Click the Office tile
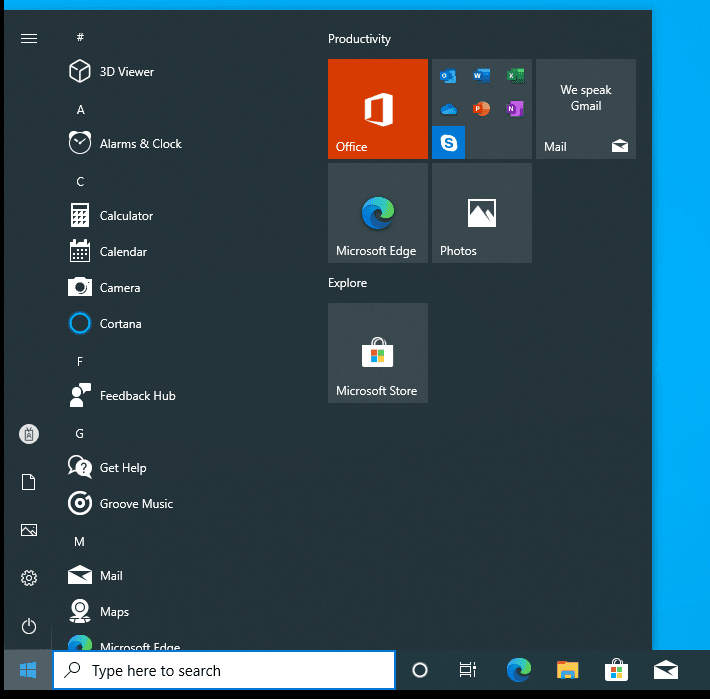Screen dimensions: 710x699 coord(378,109)
